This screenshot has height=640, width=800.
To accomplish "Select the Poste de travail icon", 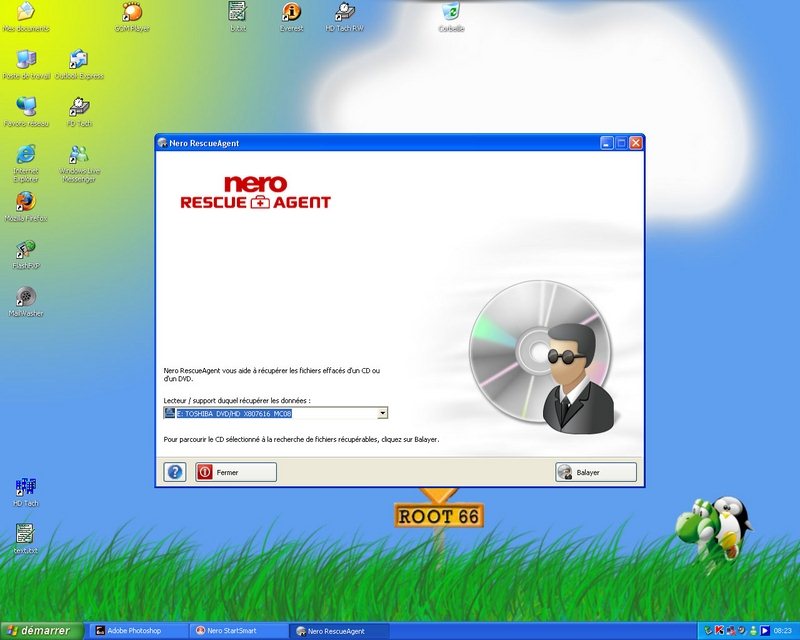I will 27,65.
